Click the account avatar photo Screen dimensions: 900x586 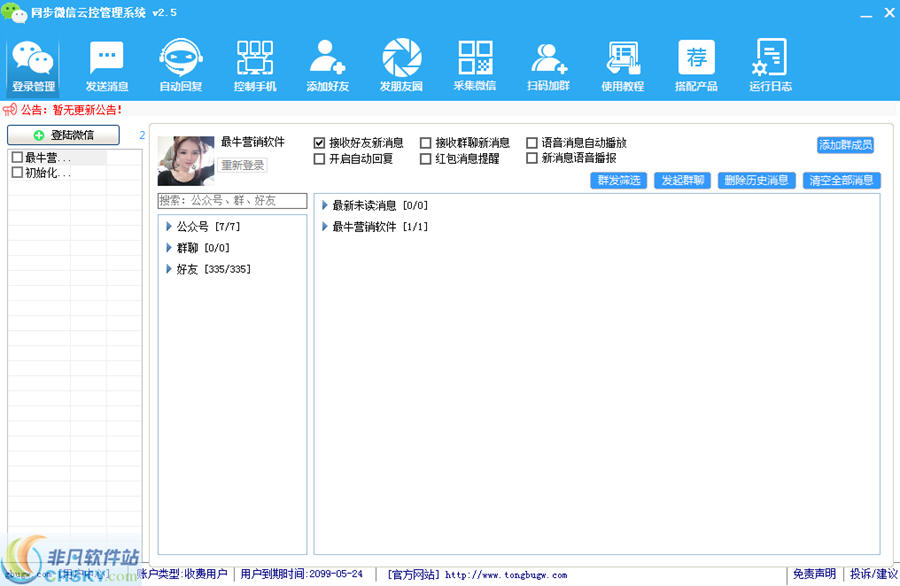(x=186, y=161)
